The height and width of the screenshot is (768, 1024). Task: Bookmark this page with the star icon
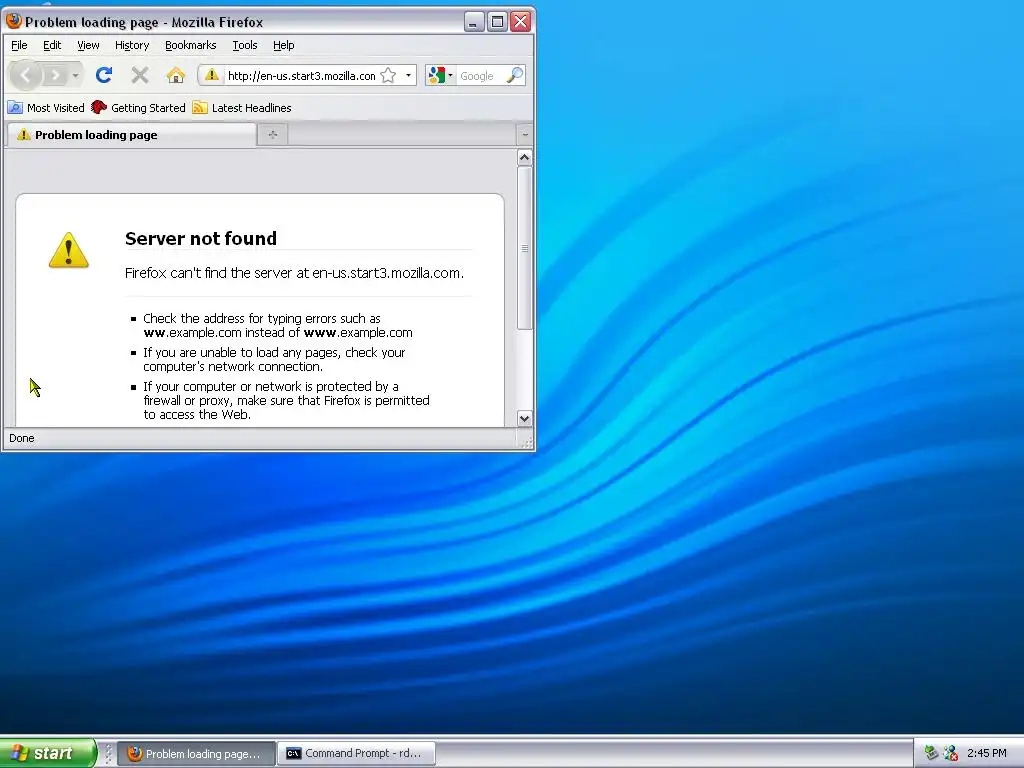coord(388,76)
